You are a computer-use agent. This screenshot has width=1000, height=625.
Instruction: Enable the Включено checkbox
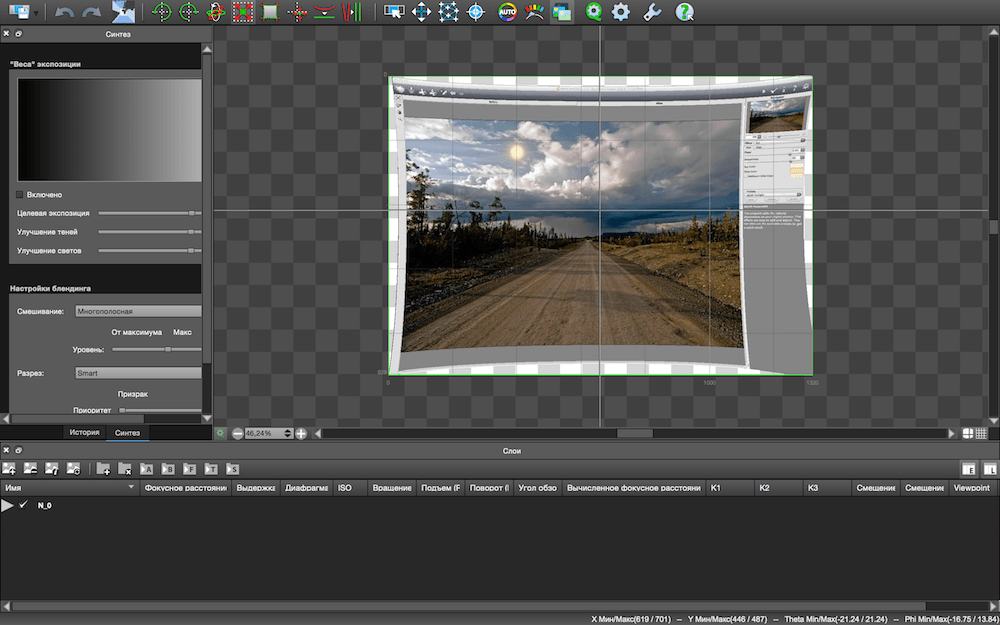click(20, 195)
